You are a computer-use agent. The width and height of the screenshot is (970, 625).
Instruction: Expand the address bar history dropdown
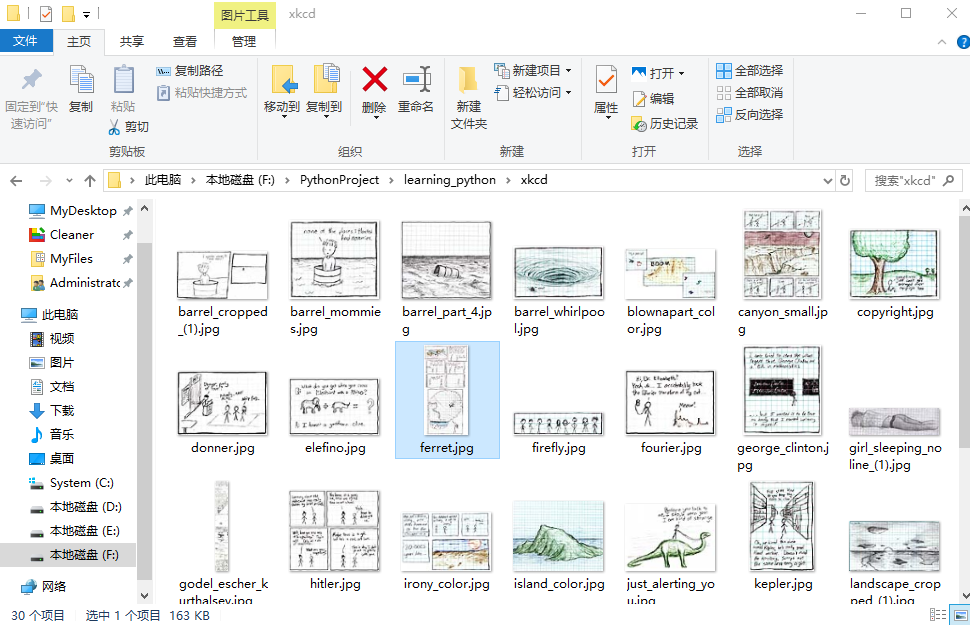pos(828,181)
